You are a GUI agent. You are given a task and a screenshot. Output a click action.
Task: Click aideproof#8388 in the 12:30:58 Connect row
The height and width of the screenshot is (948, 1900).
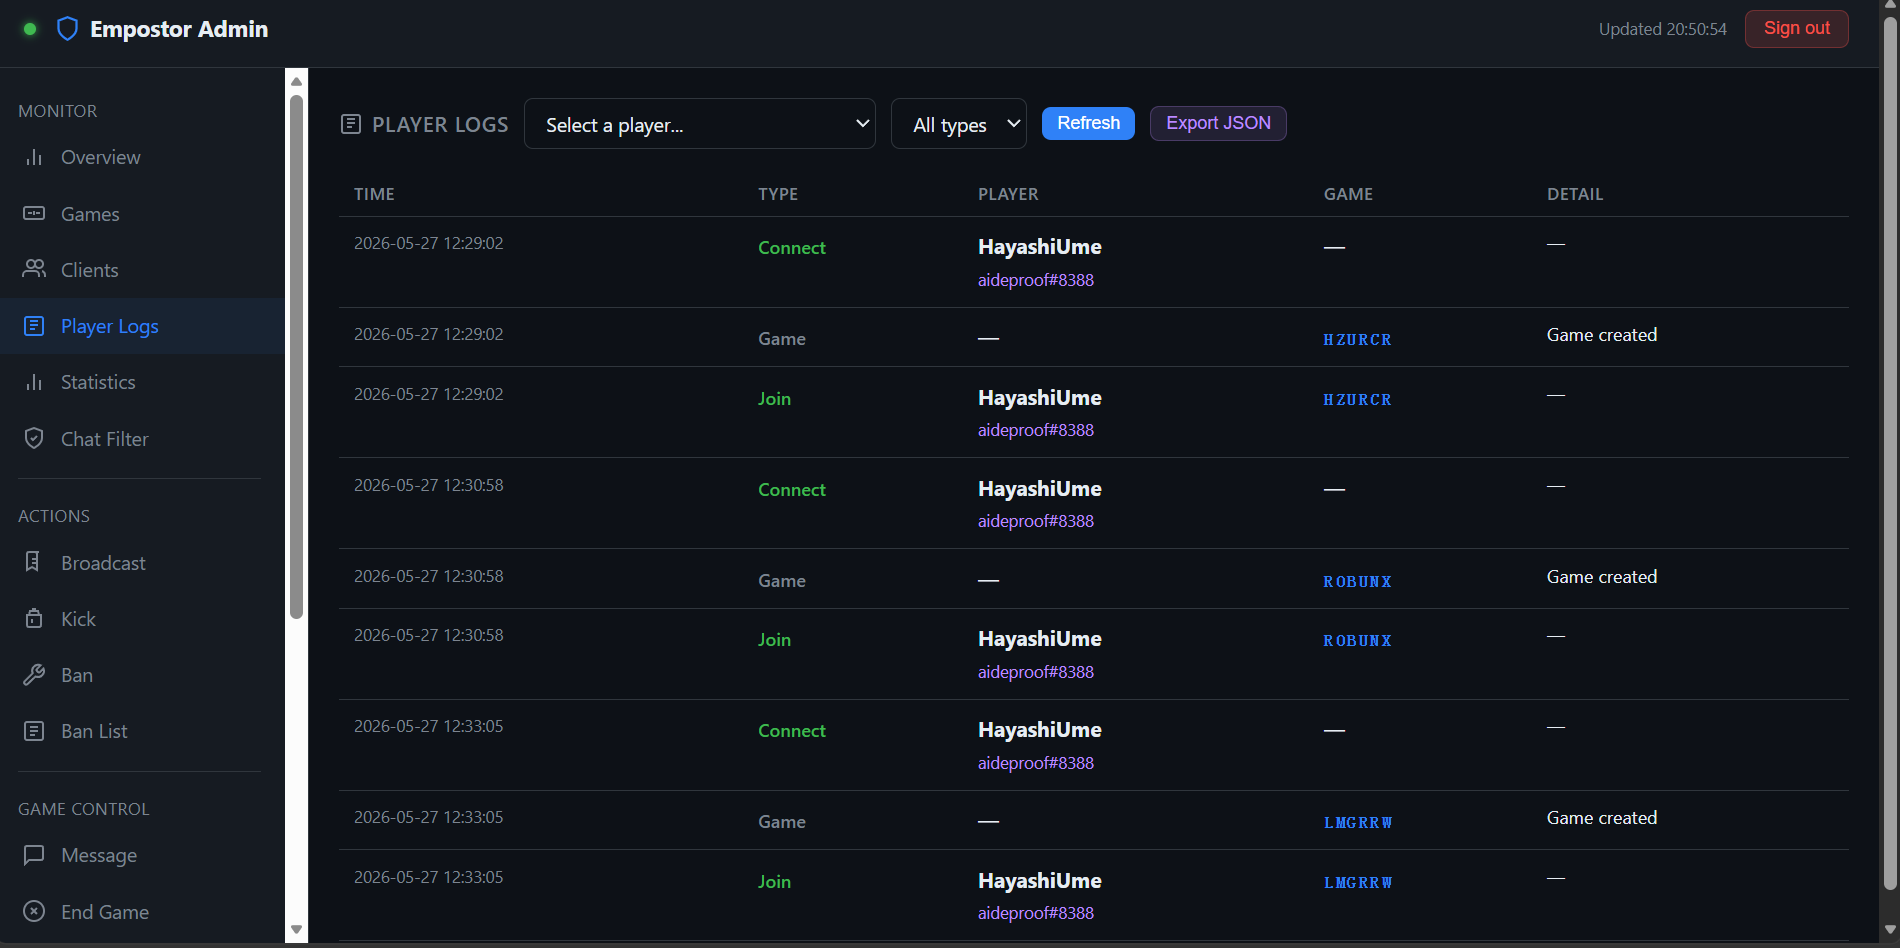tap(1036, 521)
